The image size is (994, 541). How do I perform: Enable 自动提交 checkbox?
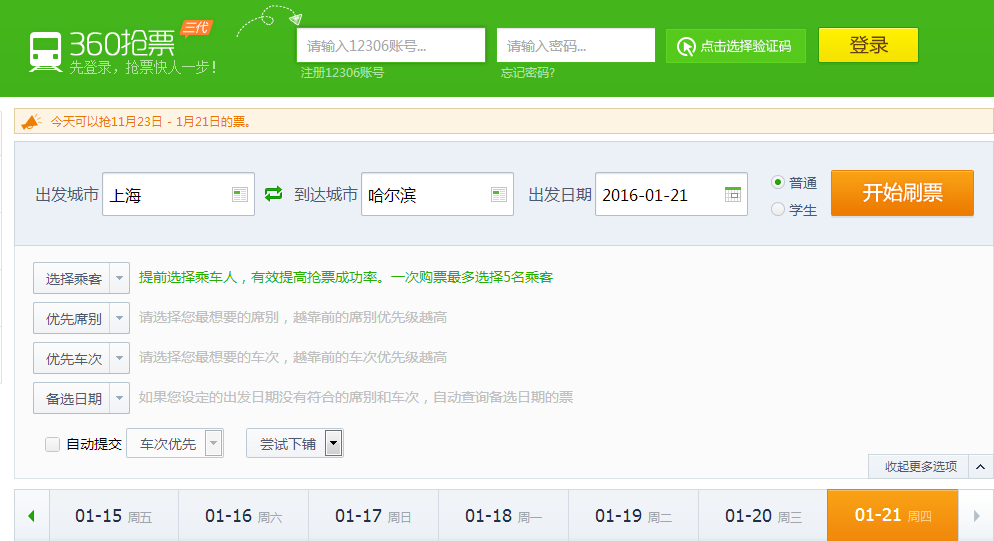tap(53, 444)
